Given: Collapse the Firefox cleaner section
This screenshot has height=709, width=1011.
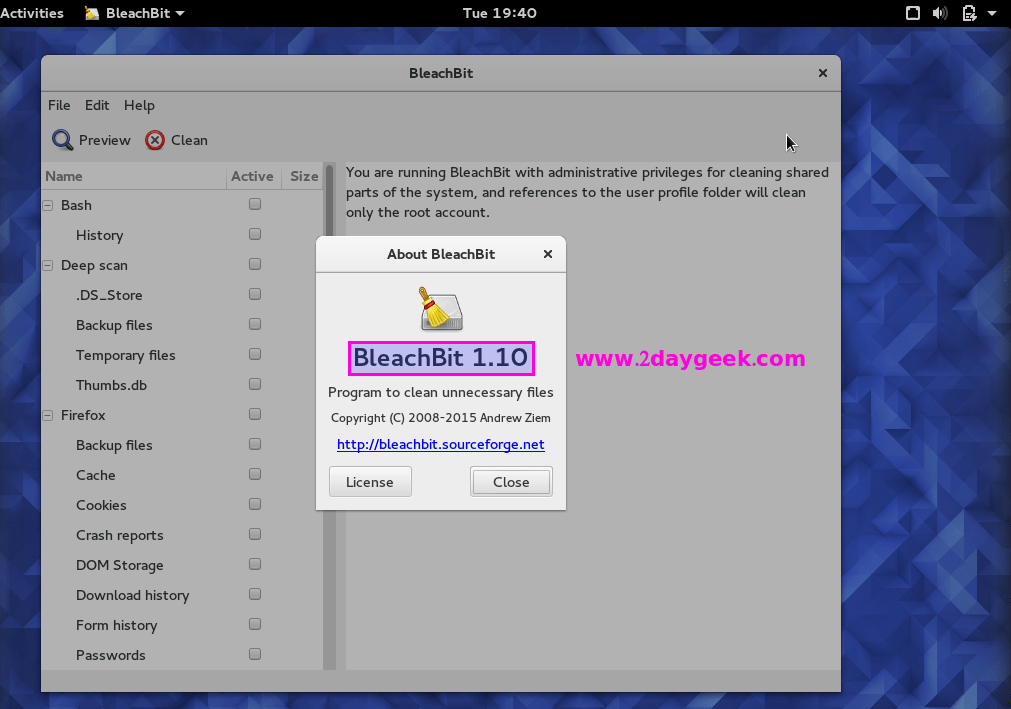Looking at the screenshot, I should tap(47, 414).
